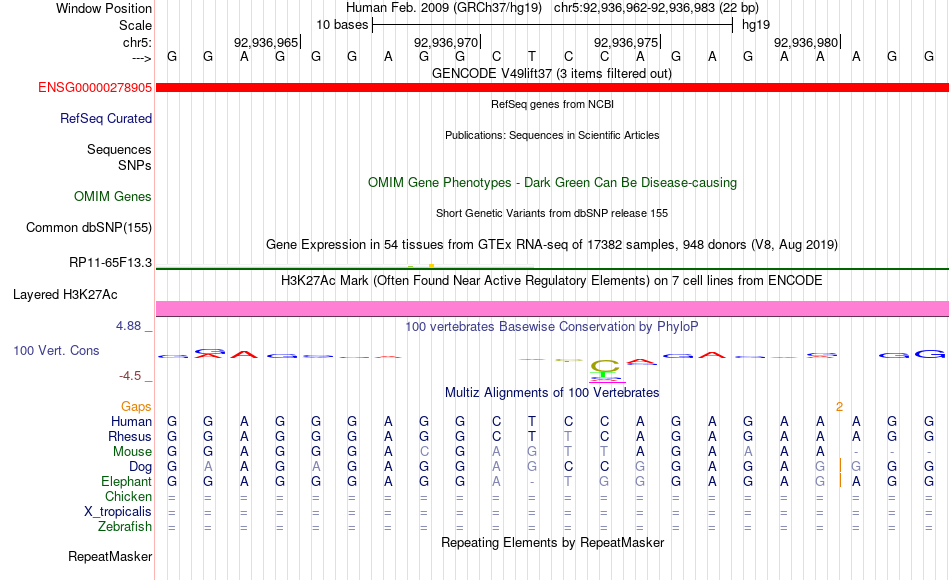Click the 92,936,970 position marker
This screenshot has width=950, height=580.
[x=446, y=42]
